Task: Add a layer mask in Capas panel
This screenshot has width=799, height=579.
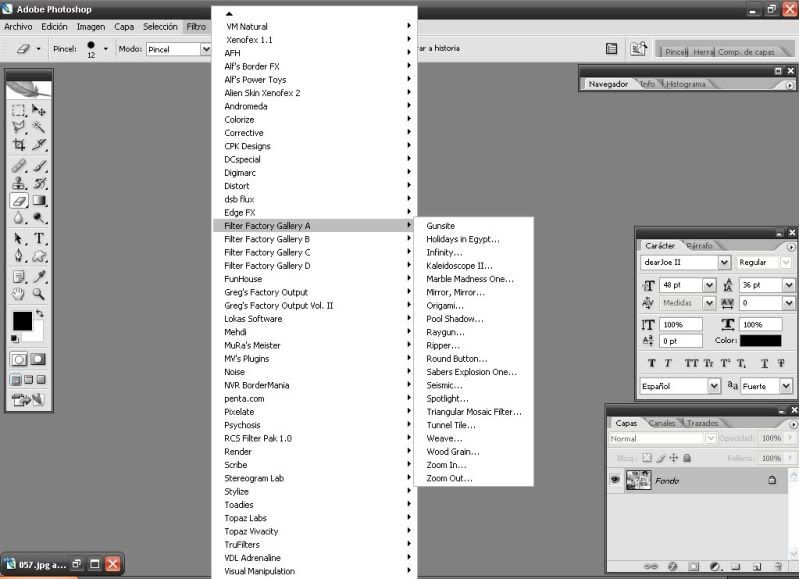Action: [694, 566]
